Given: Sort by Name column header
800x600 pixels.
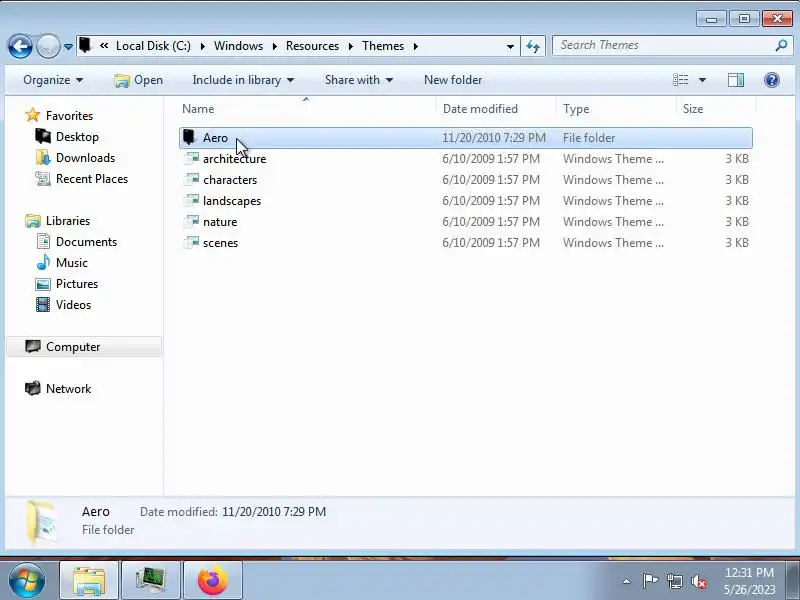Looking at the screenshot, I should 307,109.
